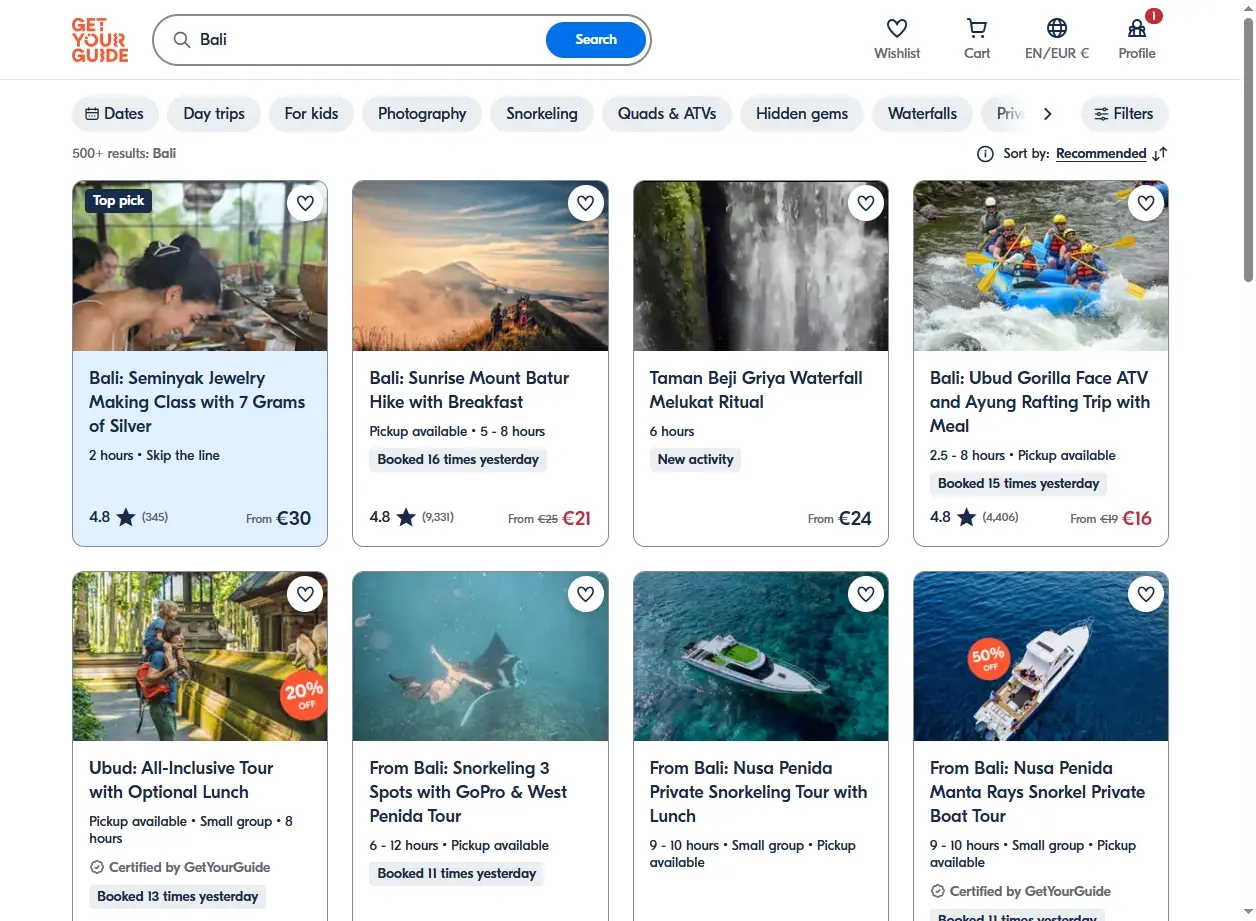Open Taman Beji Griya Waterfall Melukat Ritual title
Viewport: 1256px width, 921px height.
pyautogui.click(x=756, y=390)
